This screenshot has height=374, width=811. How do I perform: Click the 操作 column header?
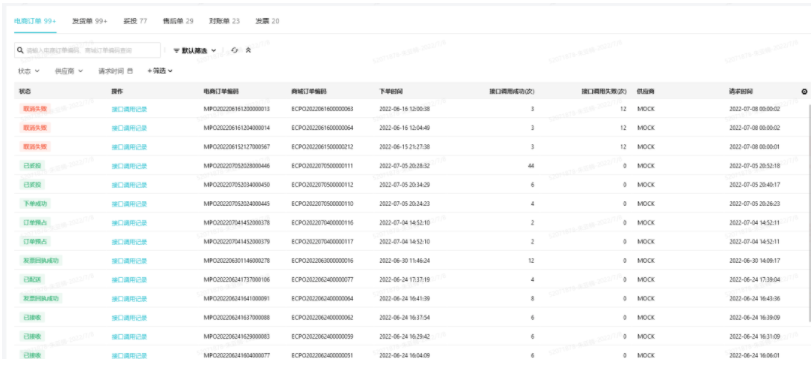117,92
